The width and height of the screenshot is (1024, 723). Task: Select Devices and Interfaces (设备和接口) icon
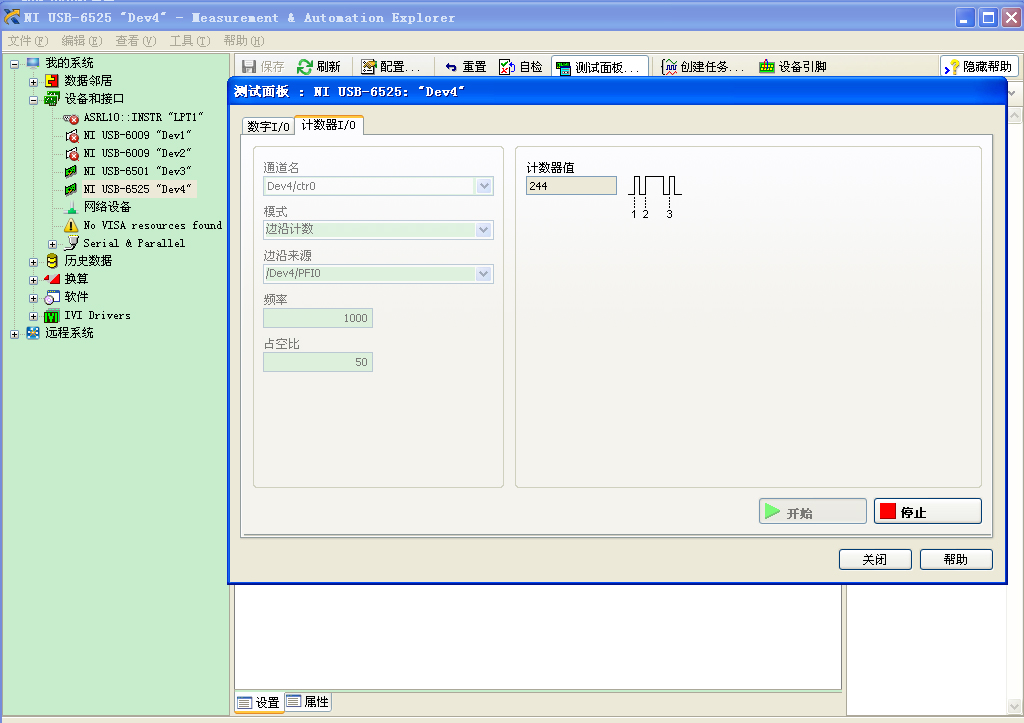click(52, 99)
